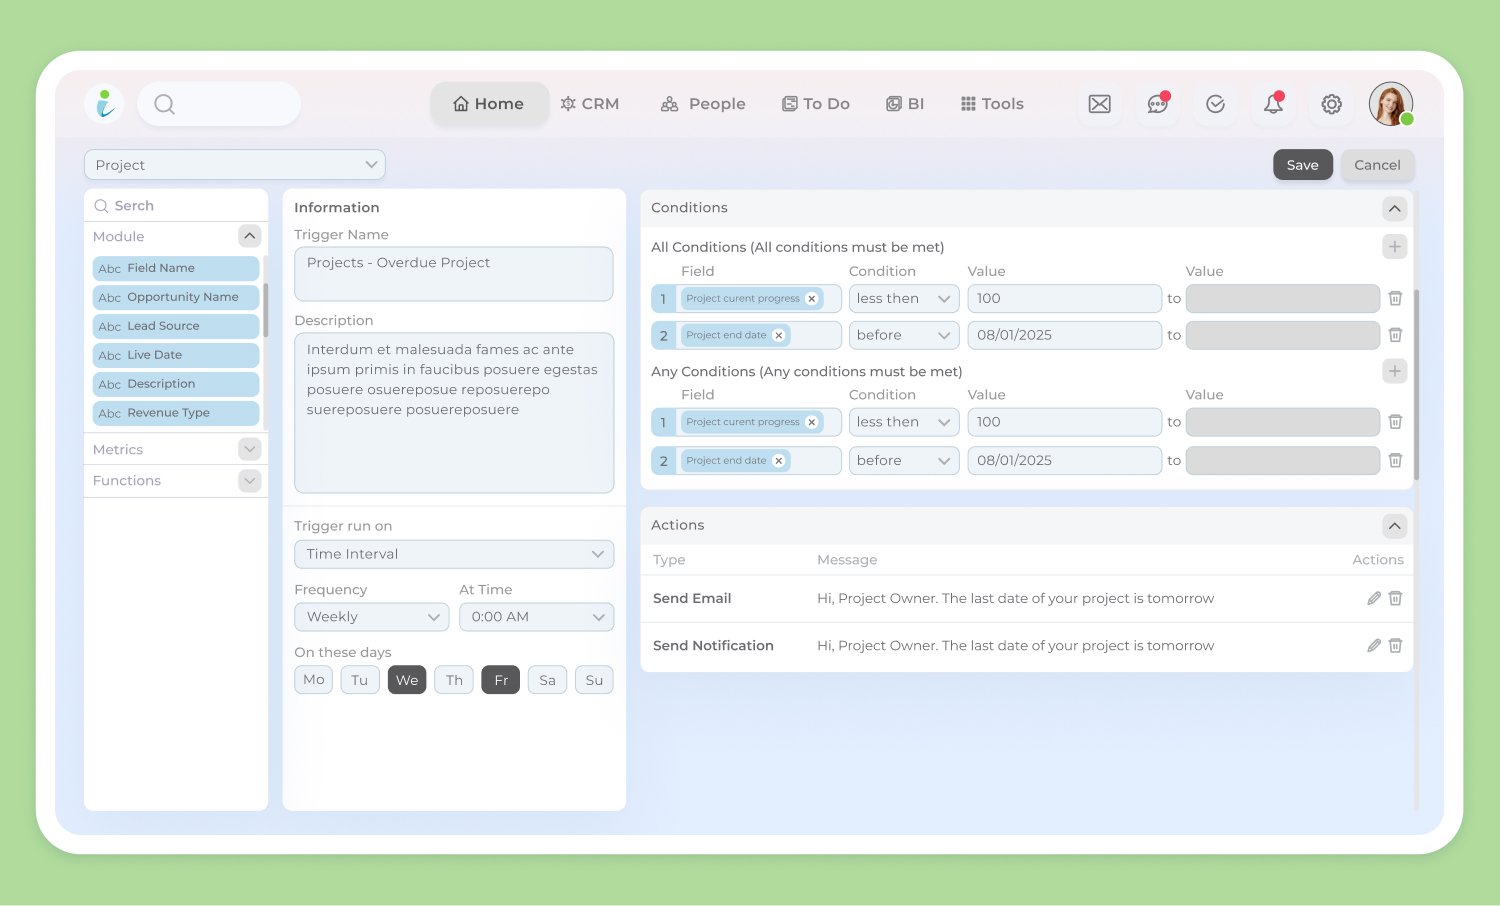Enable Saturday day toggle
Screen dimensions: 1500x906
coord(547,680)
